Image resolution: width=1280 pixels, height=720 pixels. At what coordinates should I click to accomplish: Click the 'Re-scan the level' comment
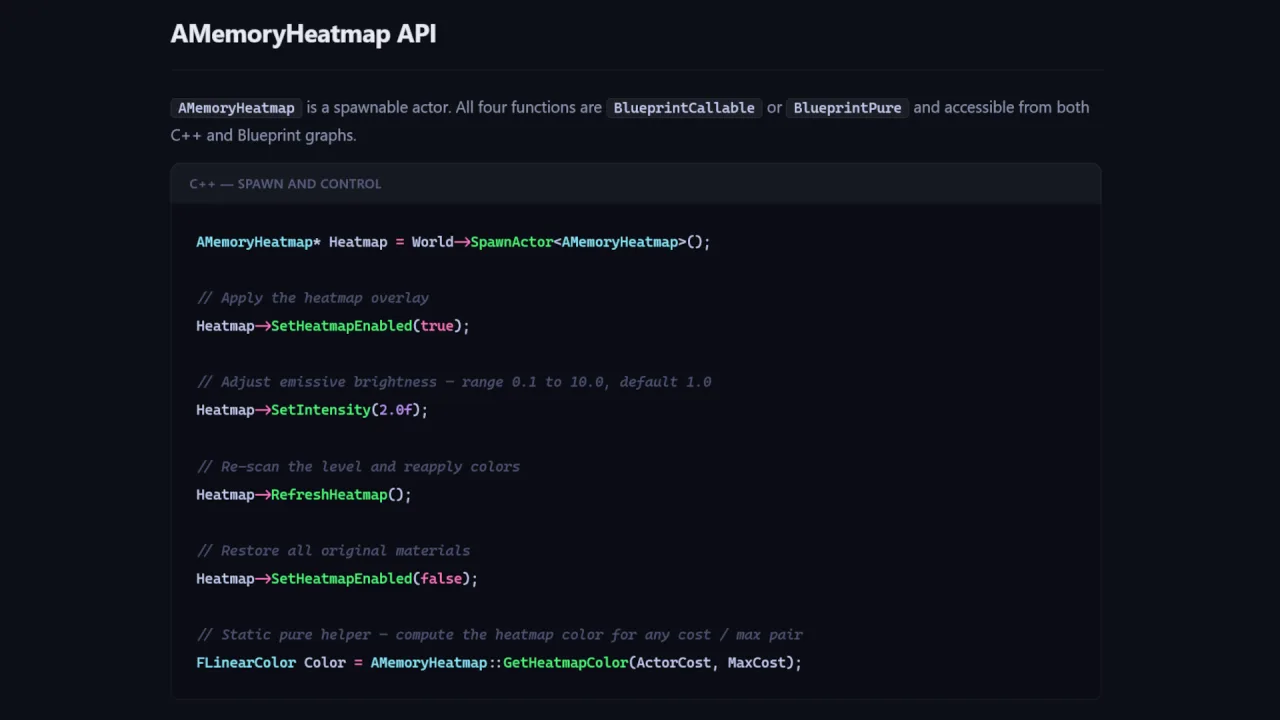tap(358, 467)
